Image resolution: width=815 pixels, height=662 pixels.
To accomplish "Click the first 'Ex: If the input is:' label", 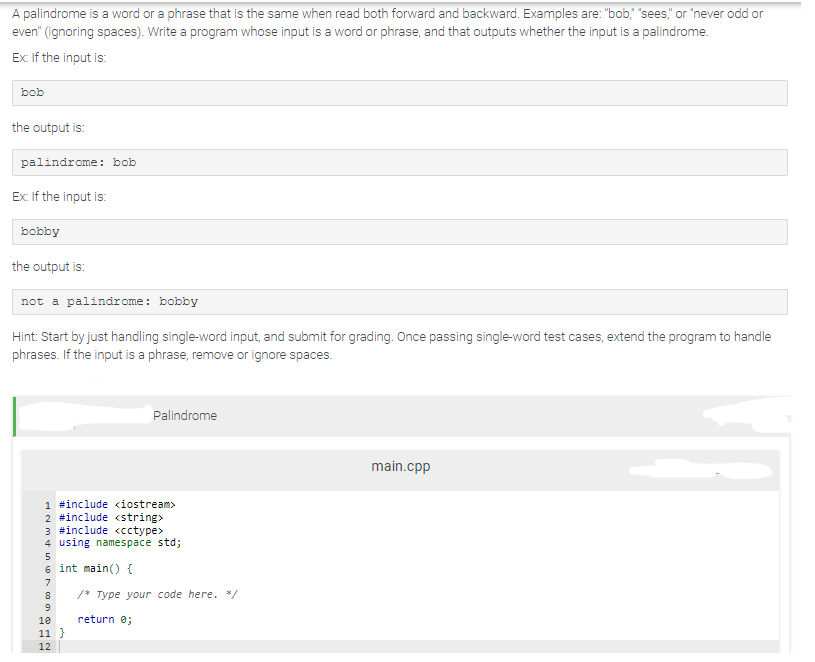I will 59,58.
